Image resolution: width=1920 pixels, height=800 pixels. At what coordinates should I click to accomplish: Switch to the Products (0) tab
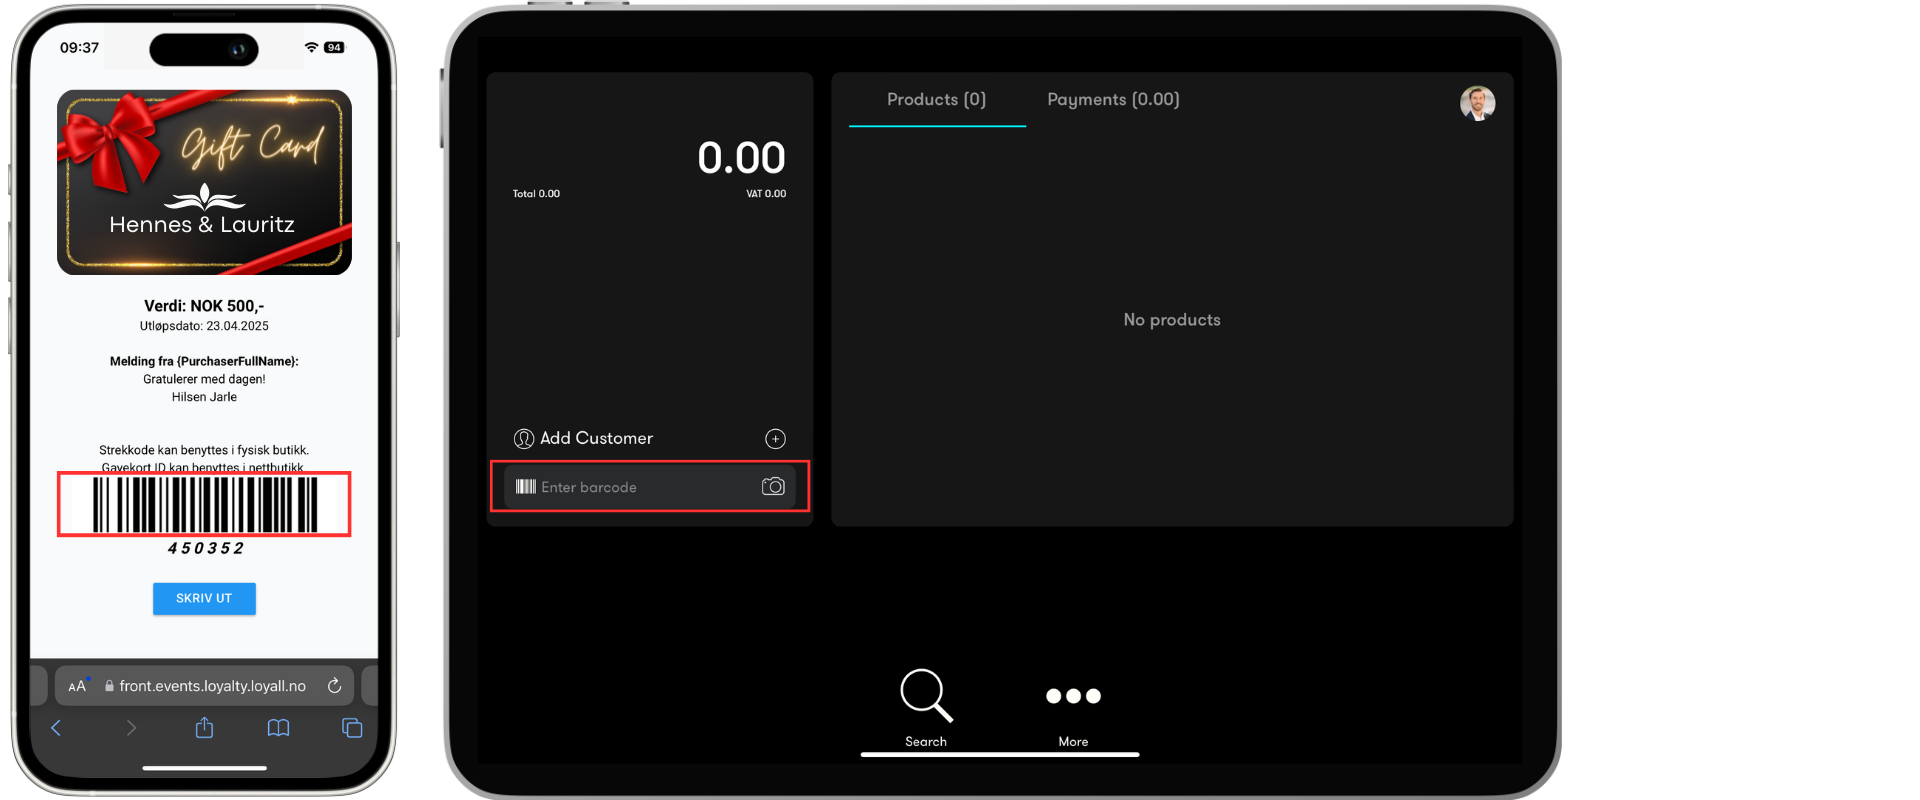click(x=937, y=99)
